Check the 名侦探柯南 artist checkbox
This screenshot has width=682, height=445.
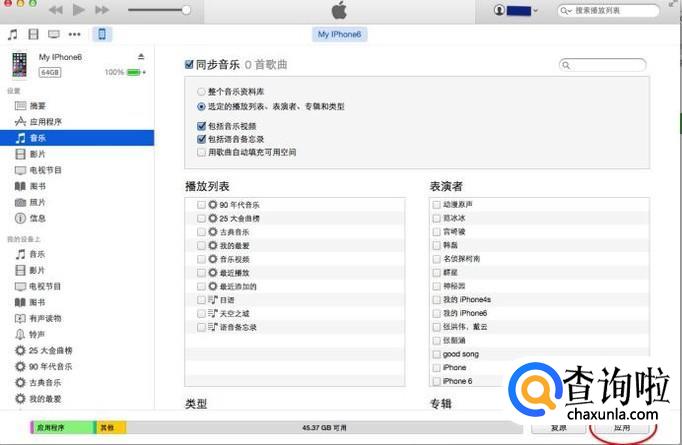pos(436,259)
